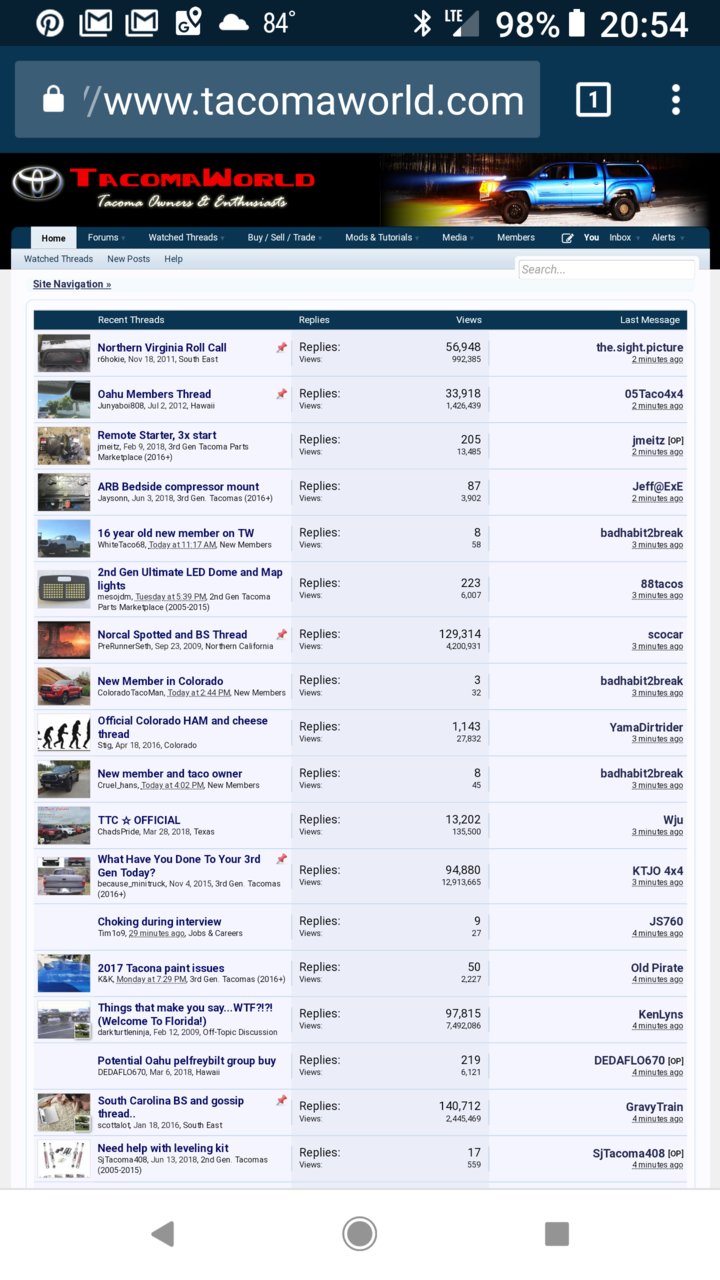Open the Chrome tab switcher showing 1 tab
This screenshot has height=1280, width=720.
[x=593, y=100]
